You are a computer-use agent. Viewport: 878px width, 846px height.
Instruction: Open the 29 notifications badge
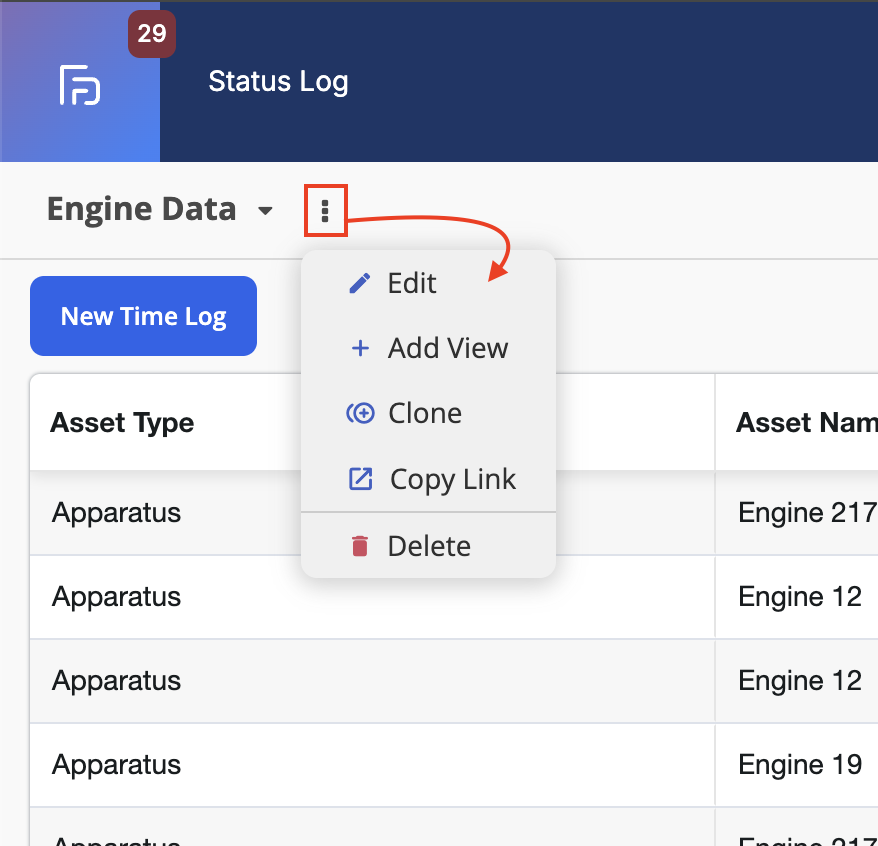tap(152, 34)
